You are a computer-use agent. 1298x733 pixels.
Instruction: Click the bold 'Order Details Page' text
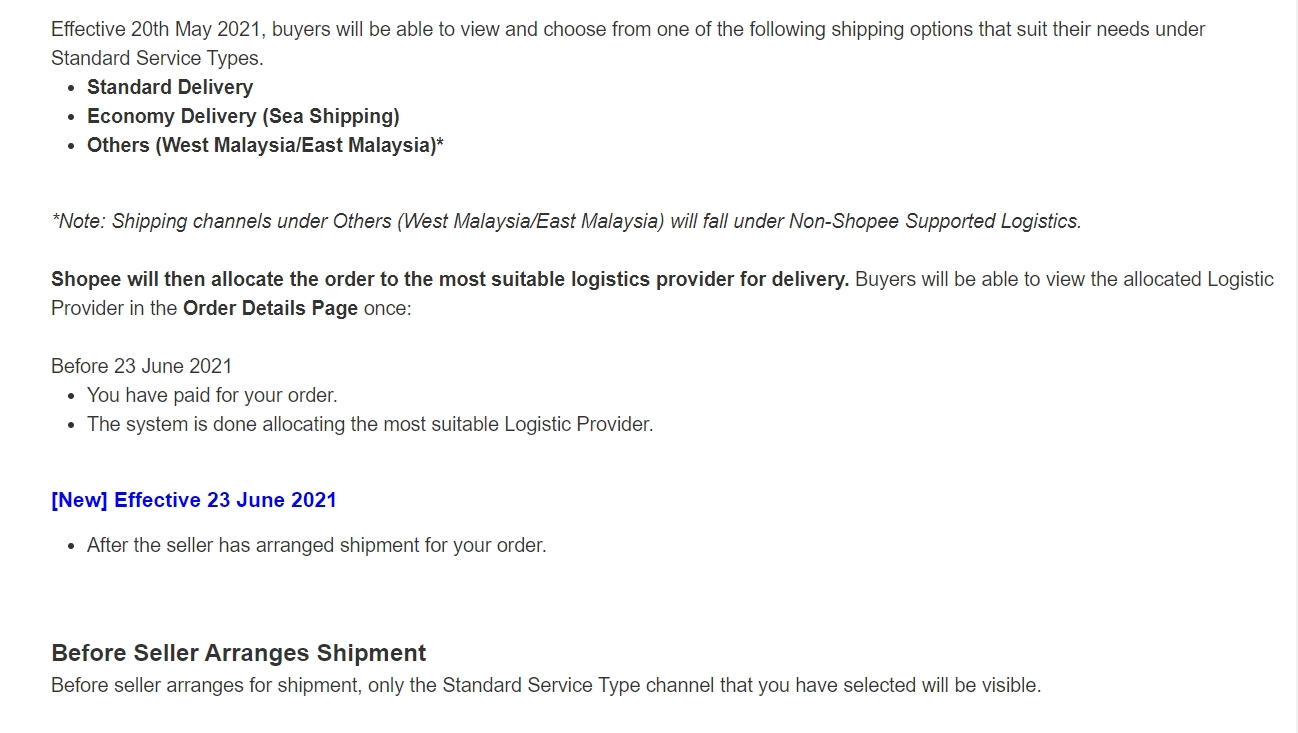click(x=270, y=308)
